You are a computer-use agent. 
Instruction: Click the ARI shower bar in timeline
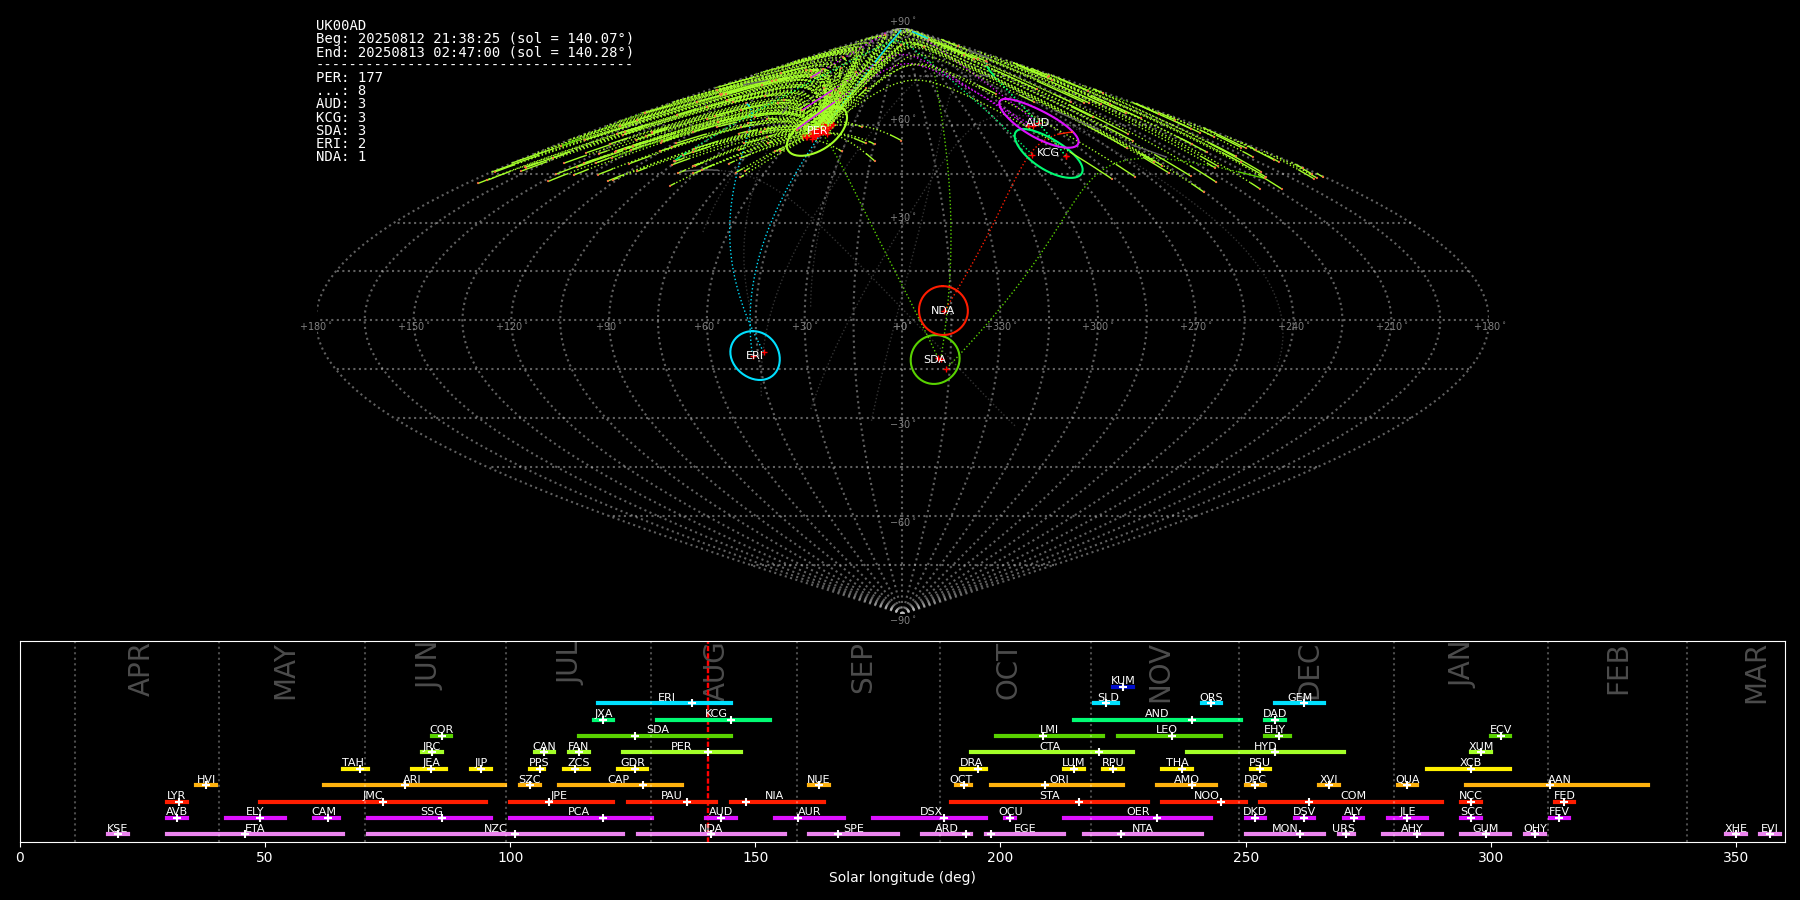414,785
